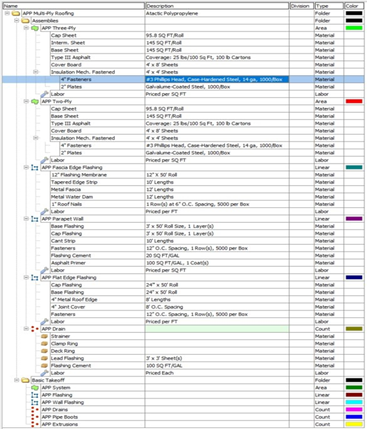Sort by the Division column header
Image resolution: width=367 pixels, height=429 pixels.
302,6
